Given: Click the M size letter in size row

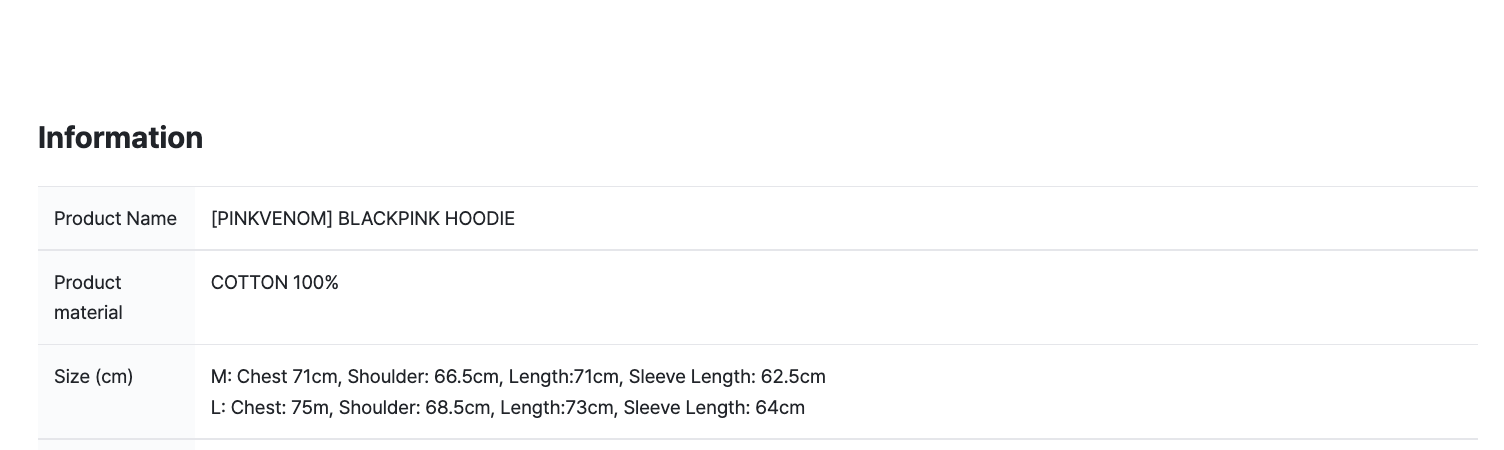Looking at the screenshot, I should click(x=219, y=376).
